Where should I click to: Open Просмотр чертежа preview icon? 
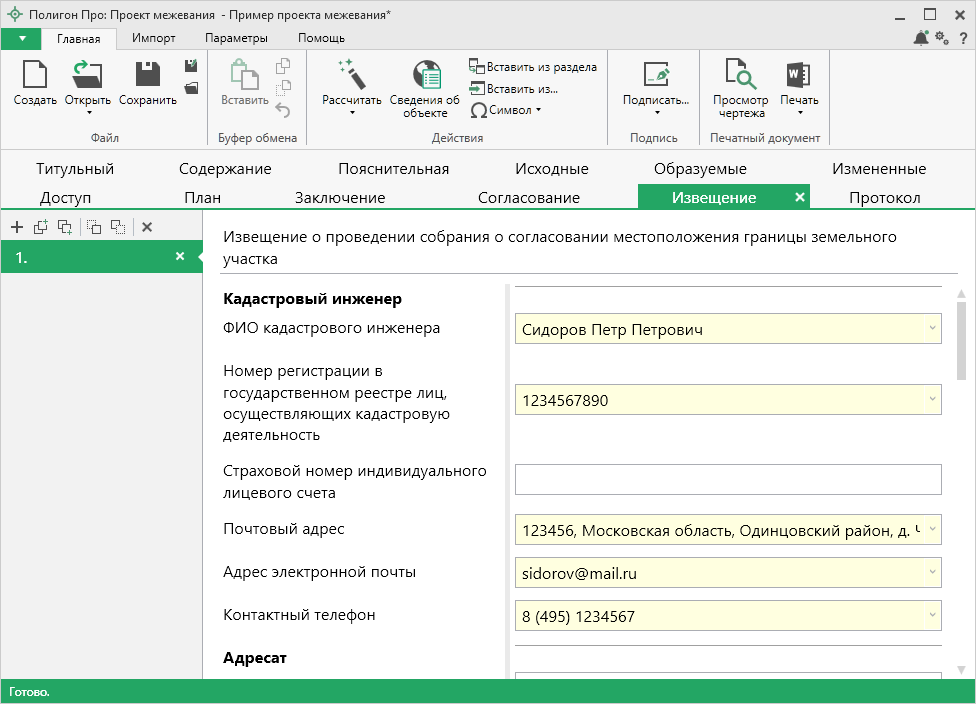click(x=740, y=76)
